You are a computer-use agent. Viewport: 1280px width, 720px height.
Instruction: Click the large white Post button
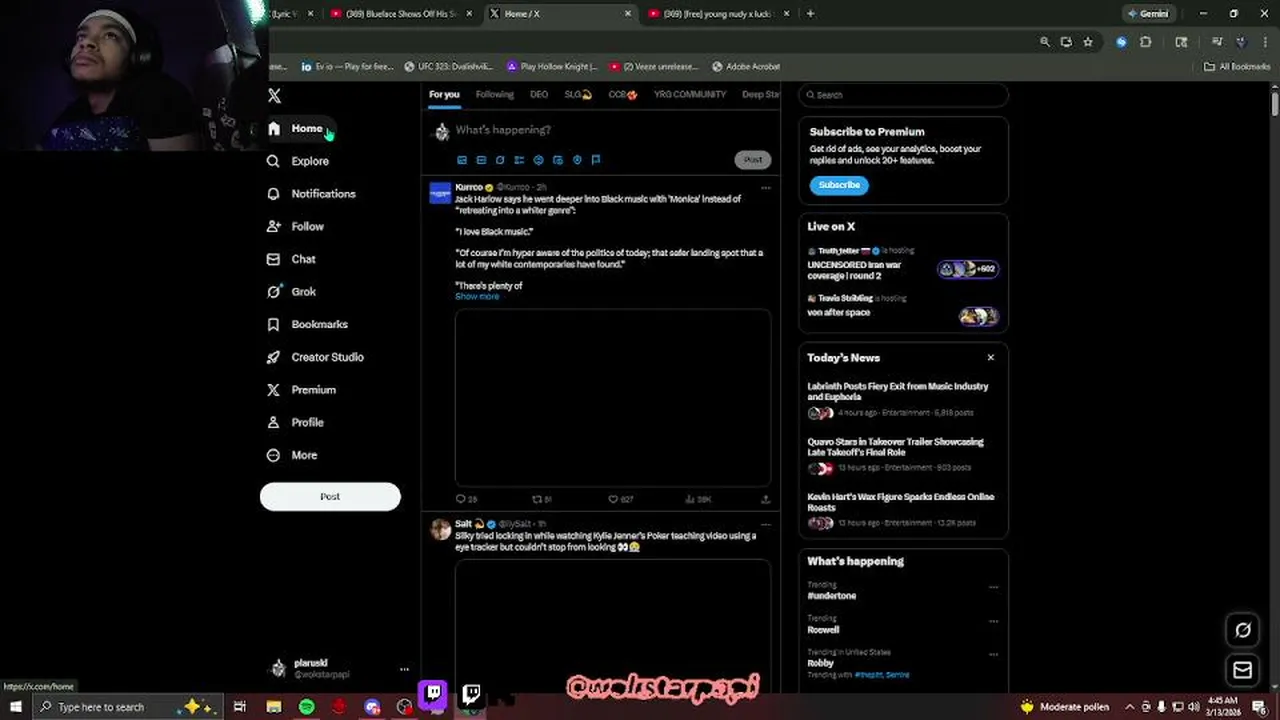(x=330, y=496)
